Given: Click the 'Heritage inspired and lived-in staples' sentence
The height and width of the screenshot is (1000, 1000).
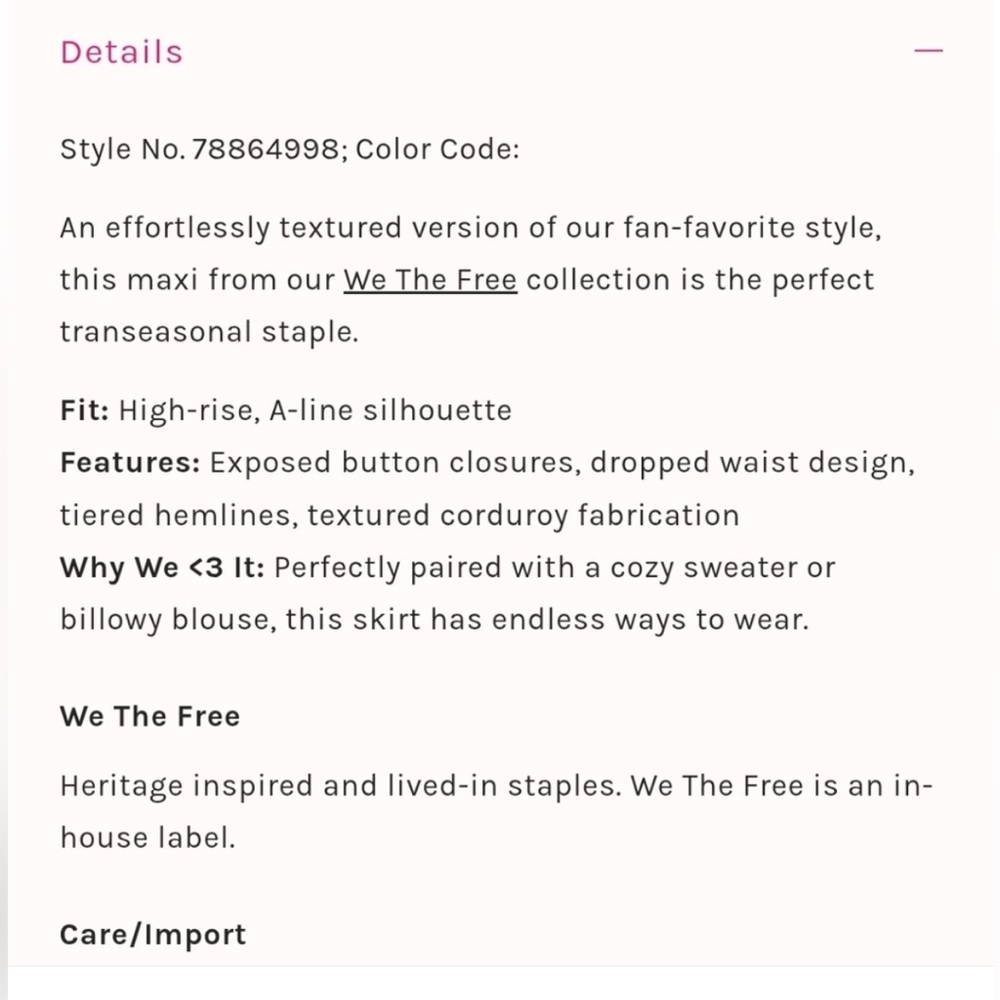Looking at the screenshot, I should tap(341, 786).
